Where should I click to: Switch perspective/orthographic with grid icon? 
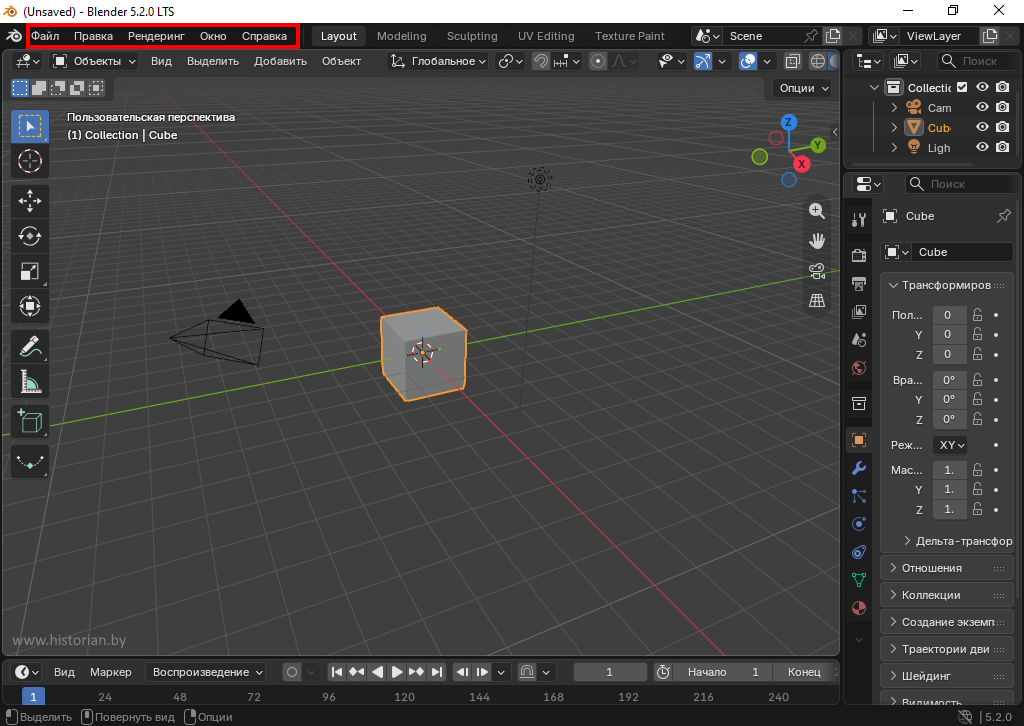[817, 300]
